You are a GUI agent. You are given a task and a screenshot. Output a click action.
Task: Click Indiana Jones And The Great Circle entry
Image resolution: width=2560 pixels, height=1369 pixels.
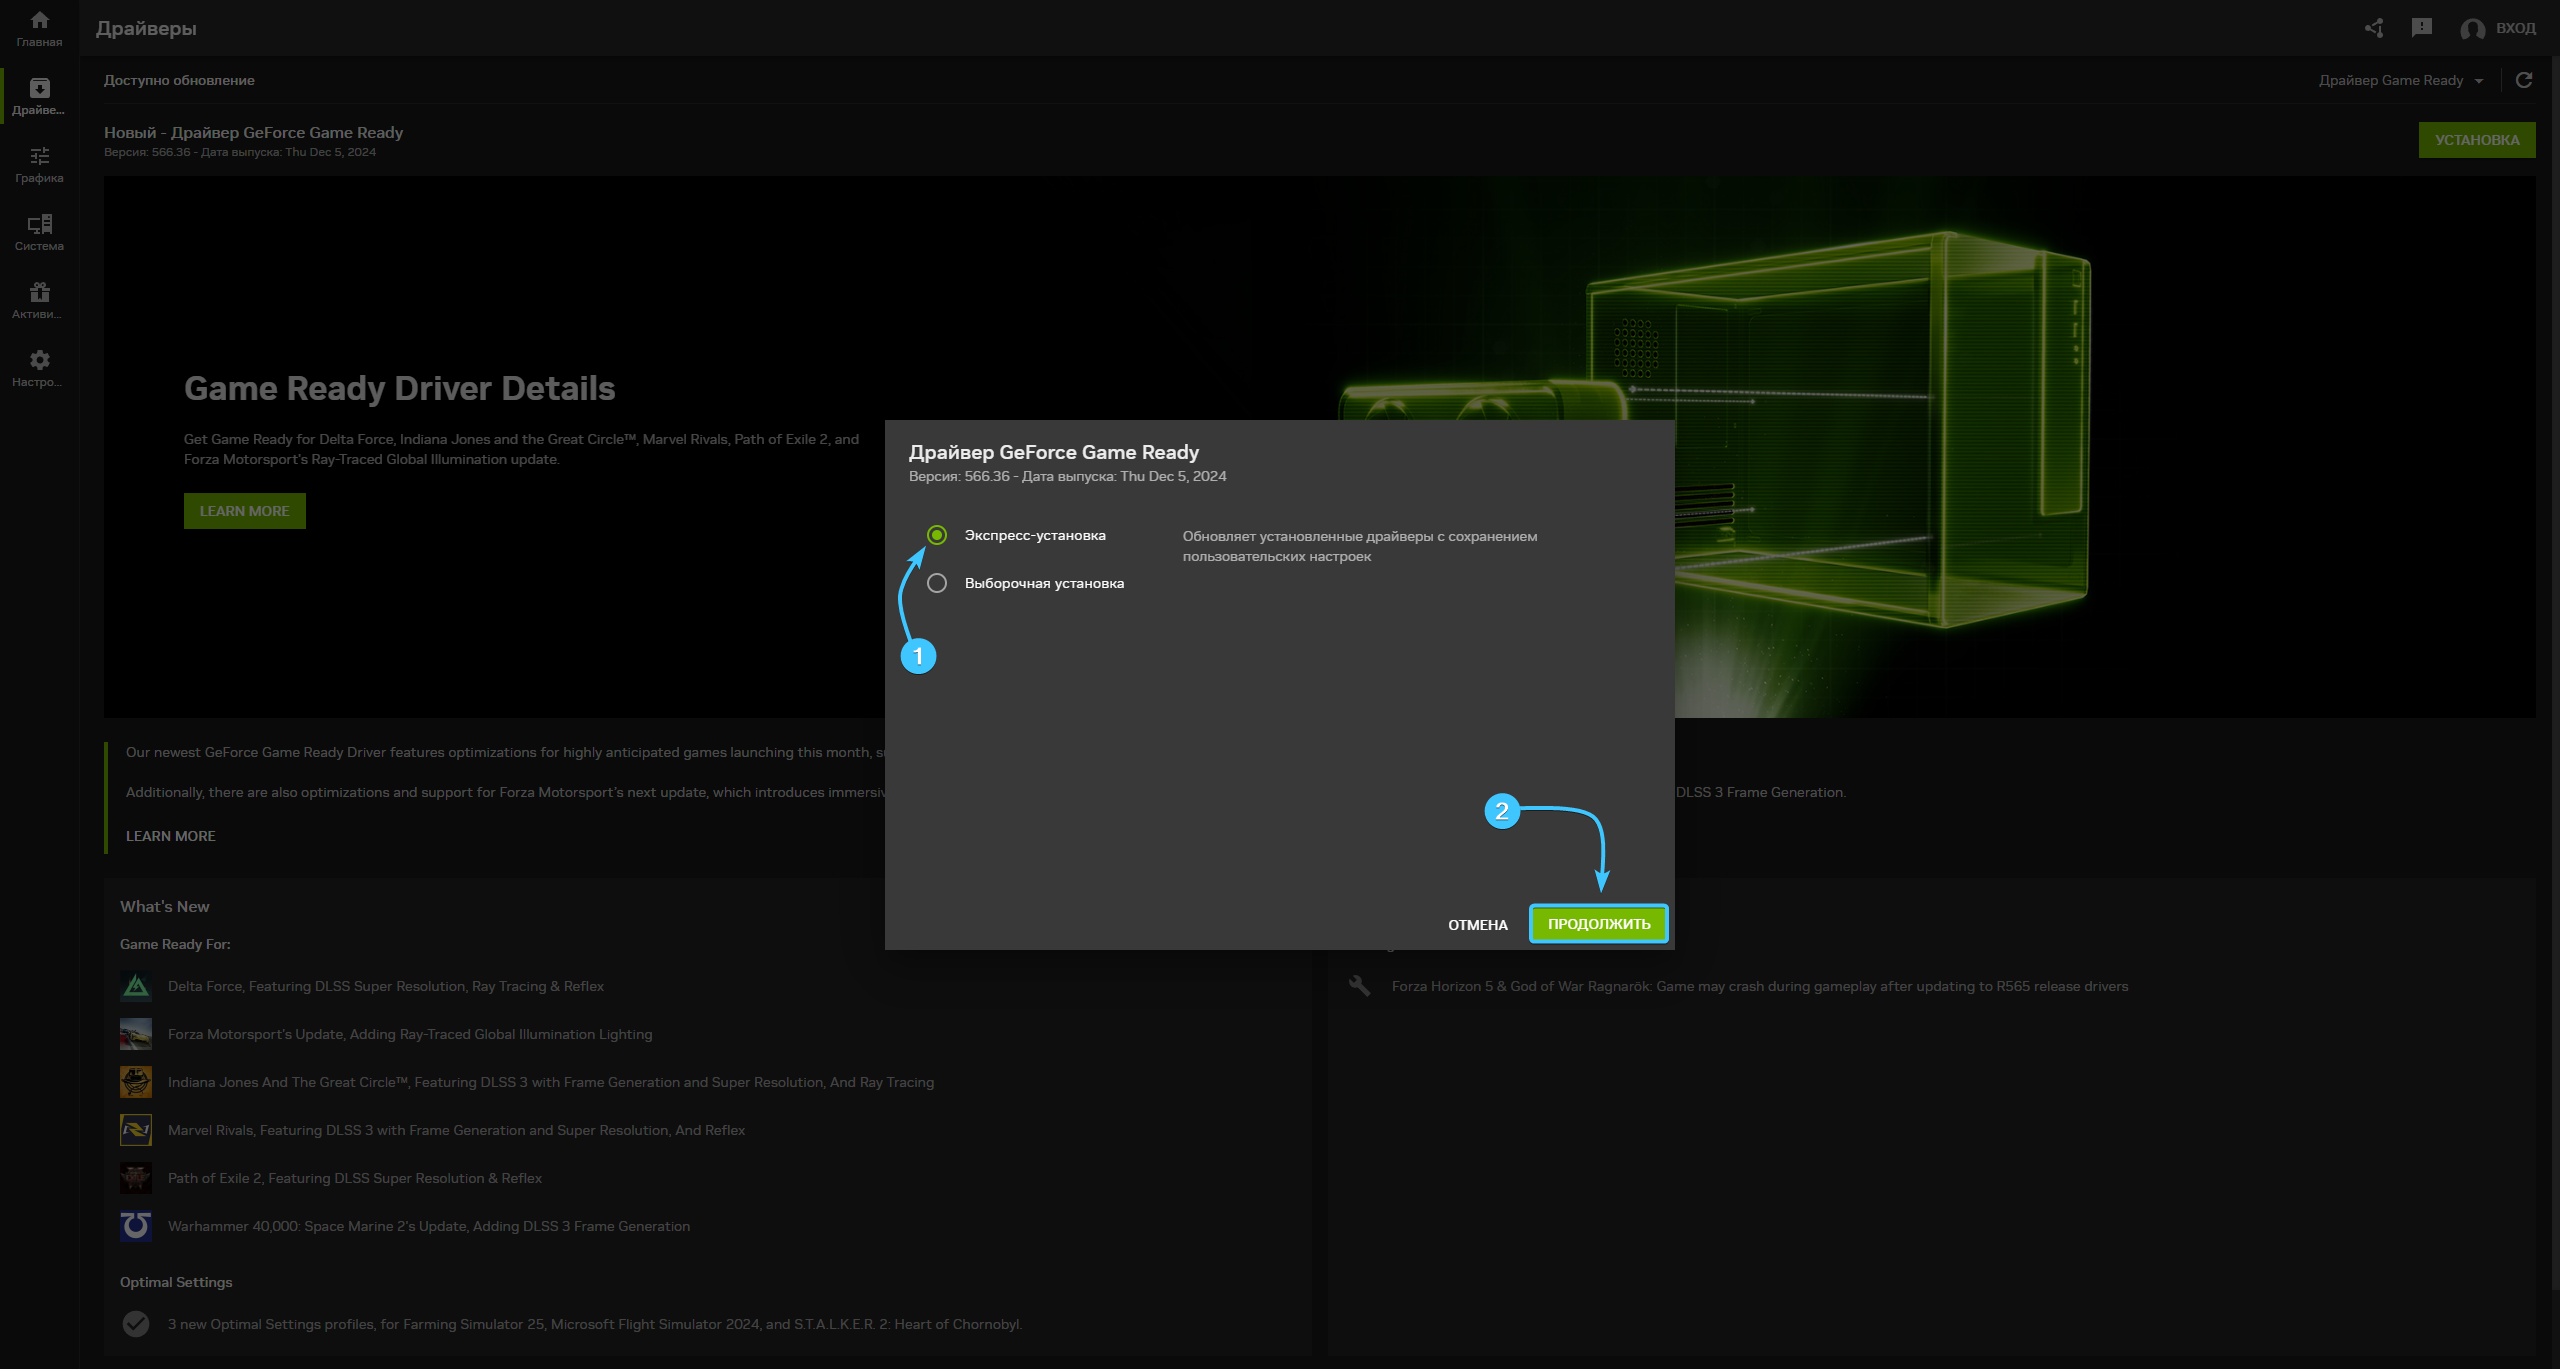coord(551,1082)
